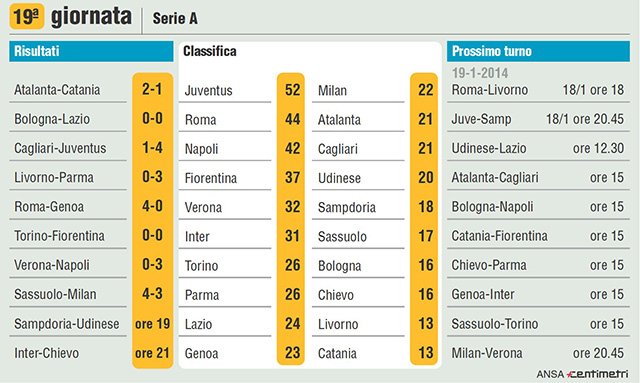Select the Cagliari-Juventus result row

pos(91,148)
